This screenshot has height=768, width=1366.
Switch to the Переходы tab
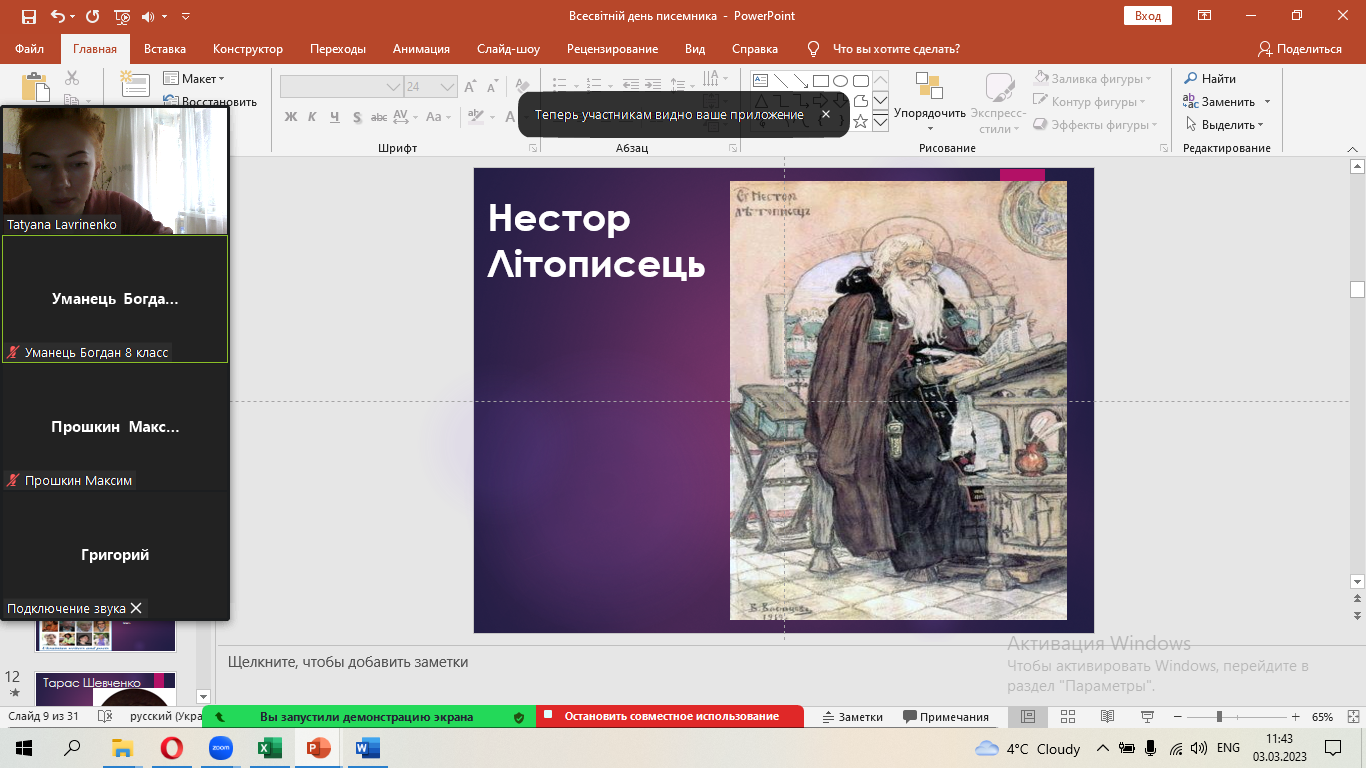338,49
